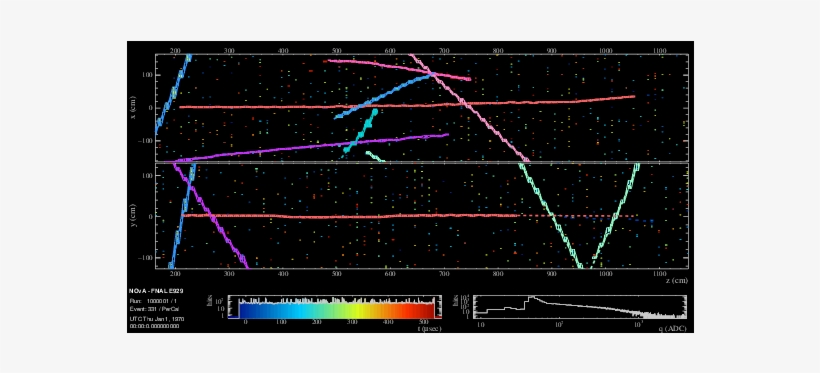This screenshot has width=820, height=373.
Task: Click the "500" tick on the time axis
Action: point(424,323)
